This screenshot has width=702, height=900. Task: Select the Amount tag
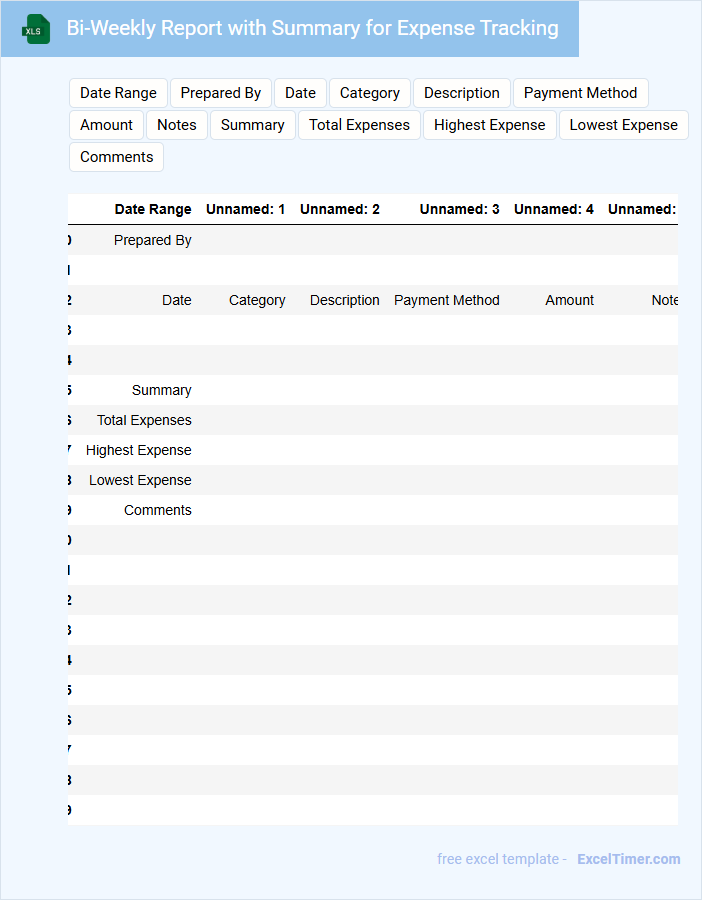(x=106, y=125)
